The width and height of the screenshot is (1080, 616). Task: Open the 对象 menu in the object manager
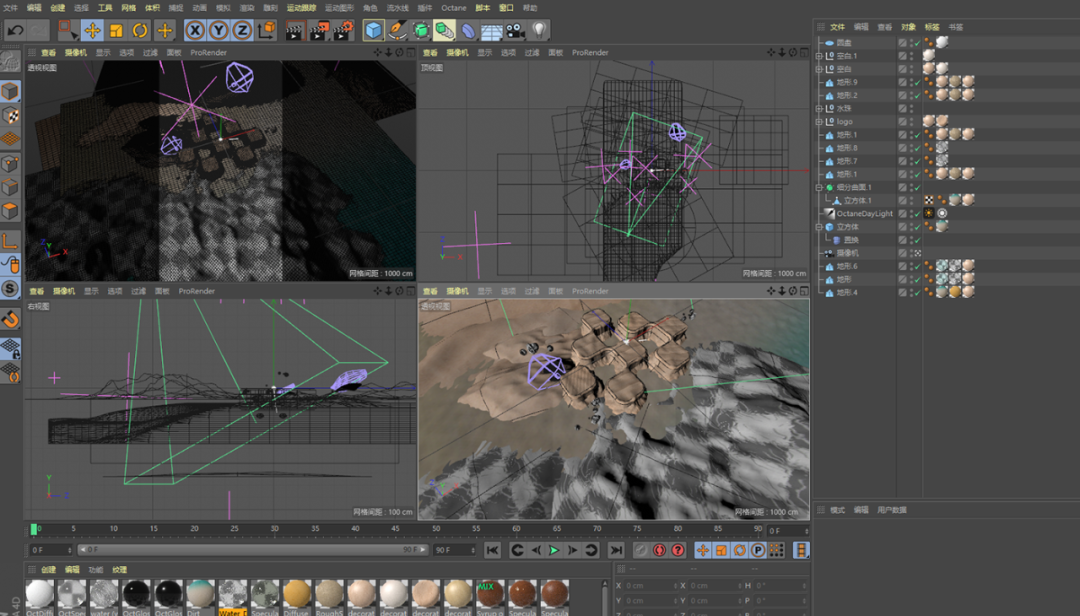click(908, 27)
